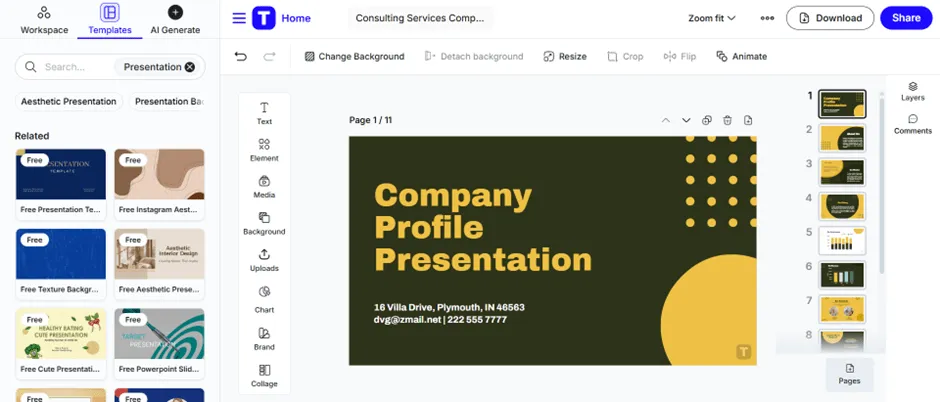Select page 5 thumbnail
This screenshot has height=402, width=940.
coord(842,240)
